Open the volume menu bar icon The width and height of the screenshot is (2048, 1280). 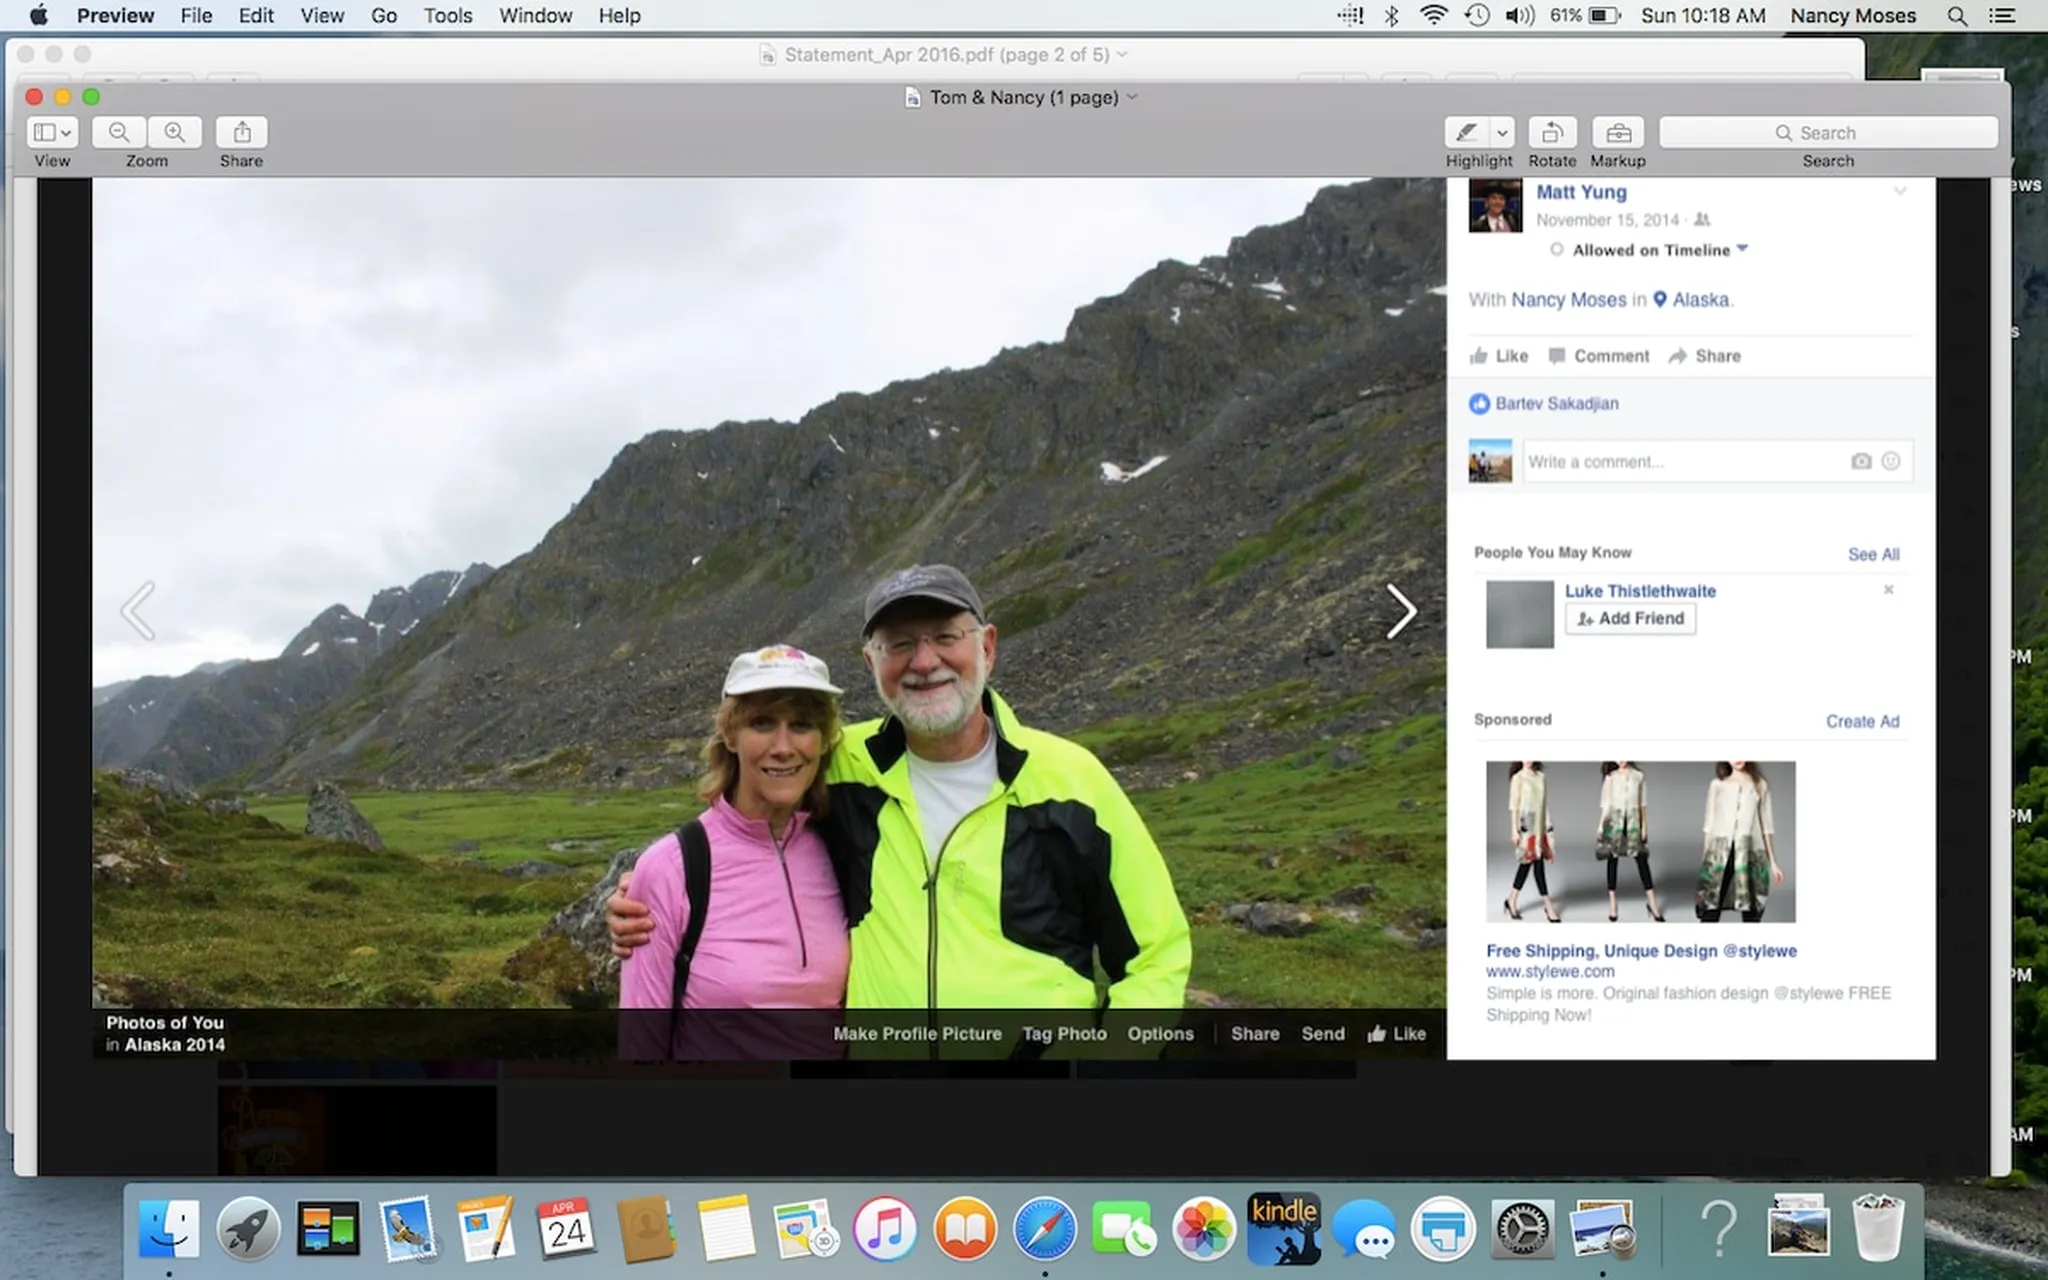pyautogui.click(x=1519, y=16)
